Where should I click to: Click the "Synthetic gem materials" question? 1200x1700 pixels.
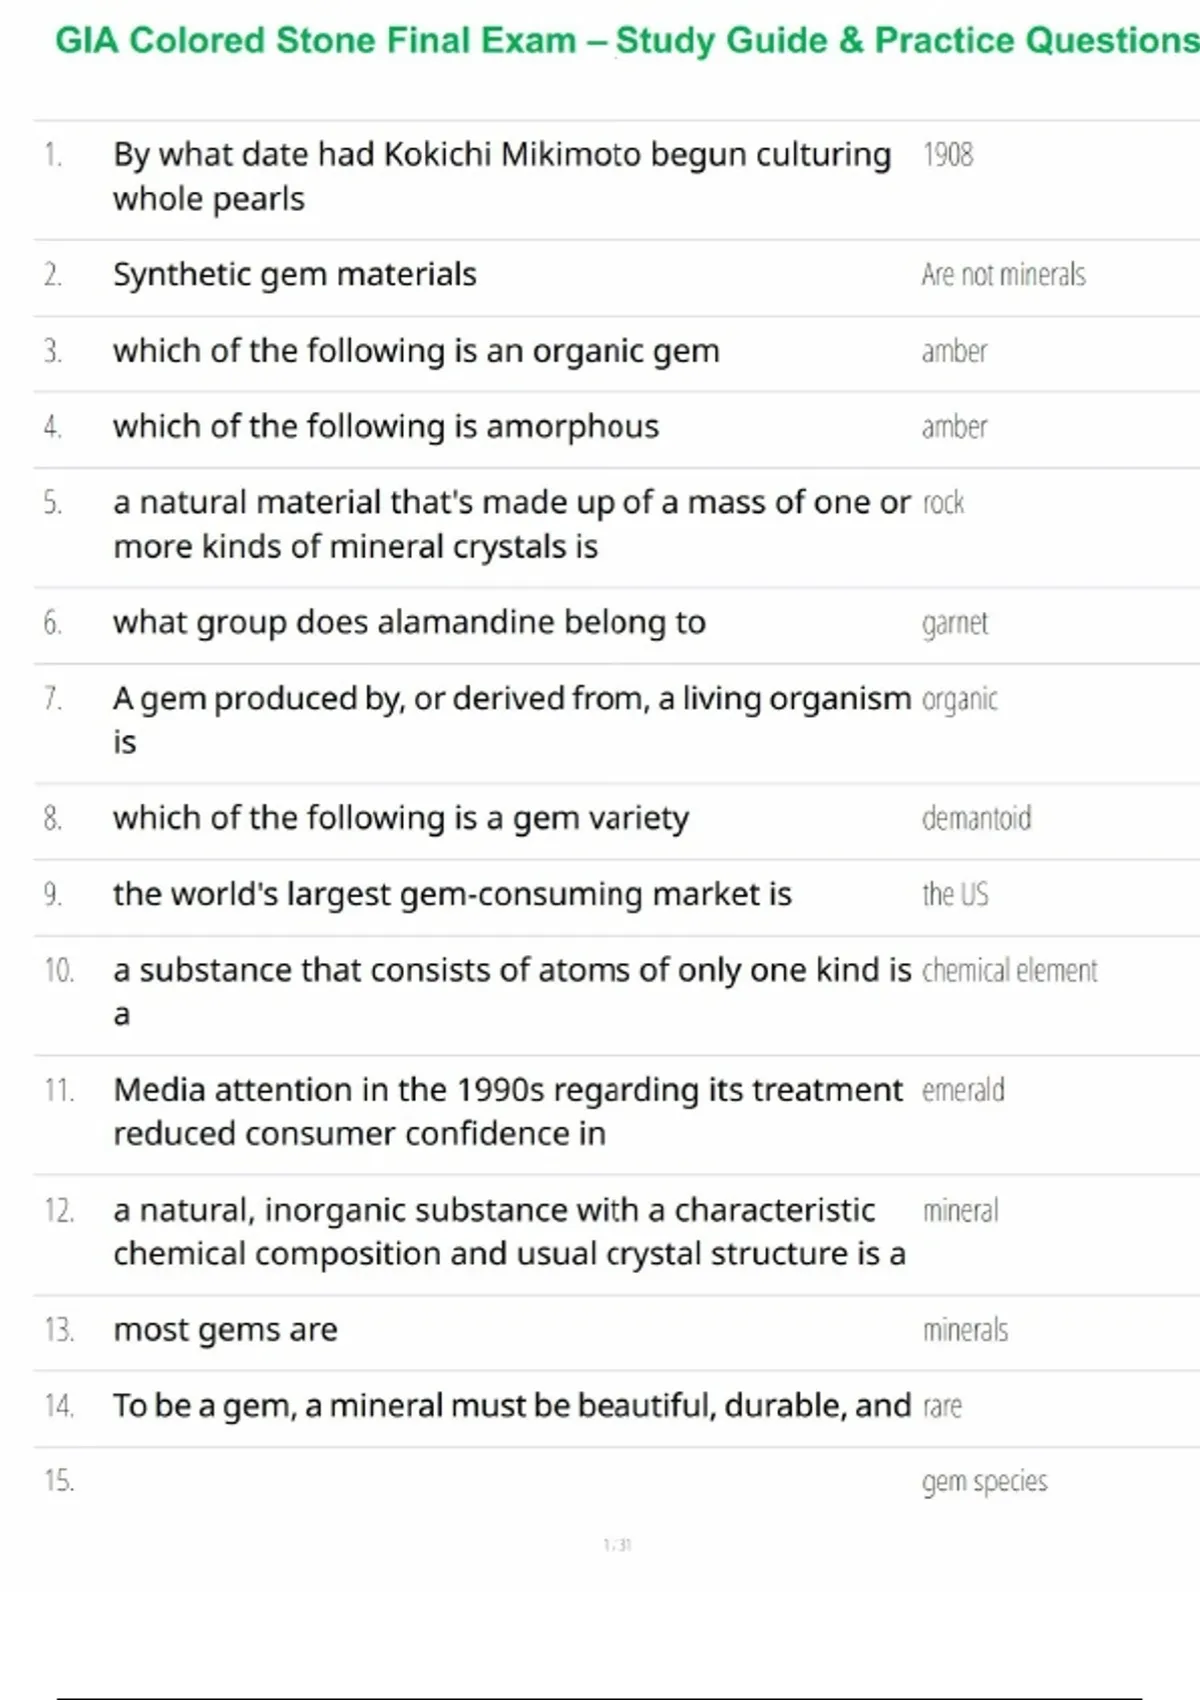294,274
